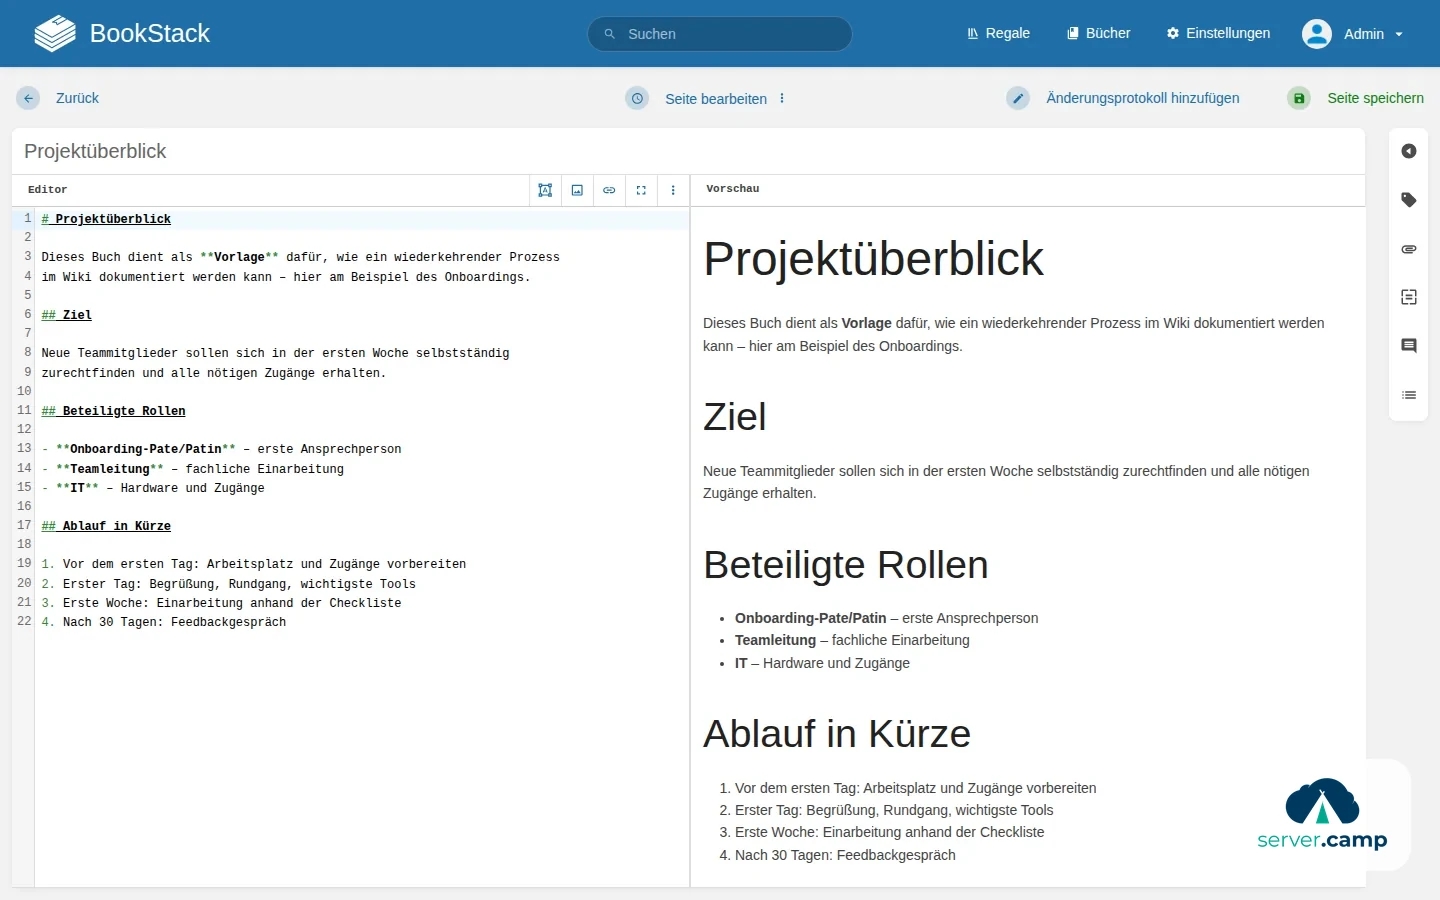Go back via the Zurück link
Screen dimensions: 1440x900
(x=77, y=98)
